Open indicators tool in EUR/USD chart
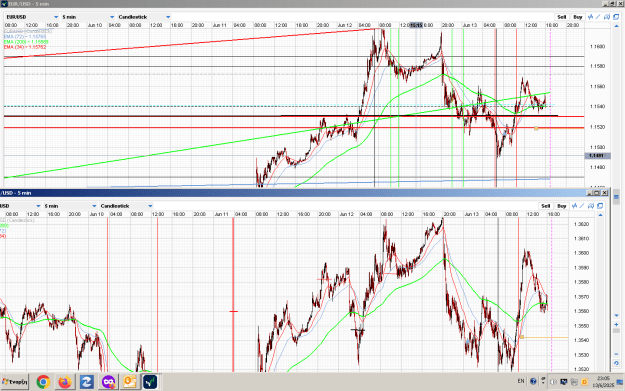Image resolution: width=625 pixels, height=391 pixels. click(590, 17)
